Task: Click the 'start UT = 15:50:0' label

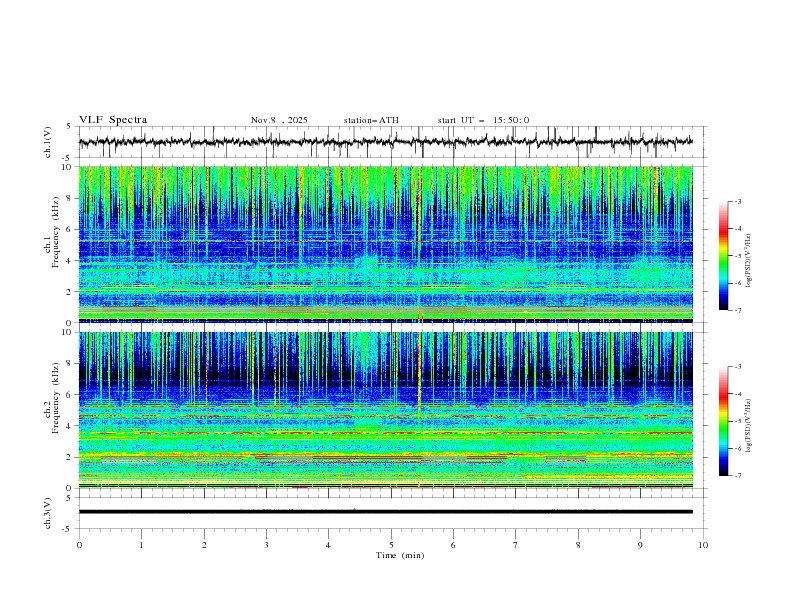Action: (x=483, y=120)
